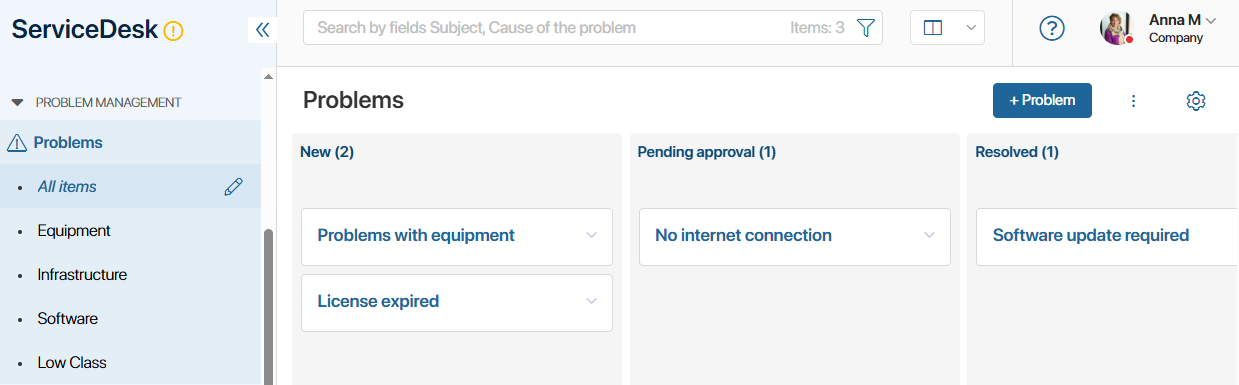The width and height of the screenshot is (1239, 385).
Task: Collapse sidebar with double chevron icon
Action: pyautogui.click(x=262, y=30)
